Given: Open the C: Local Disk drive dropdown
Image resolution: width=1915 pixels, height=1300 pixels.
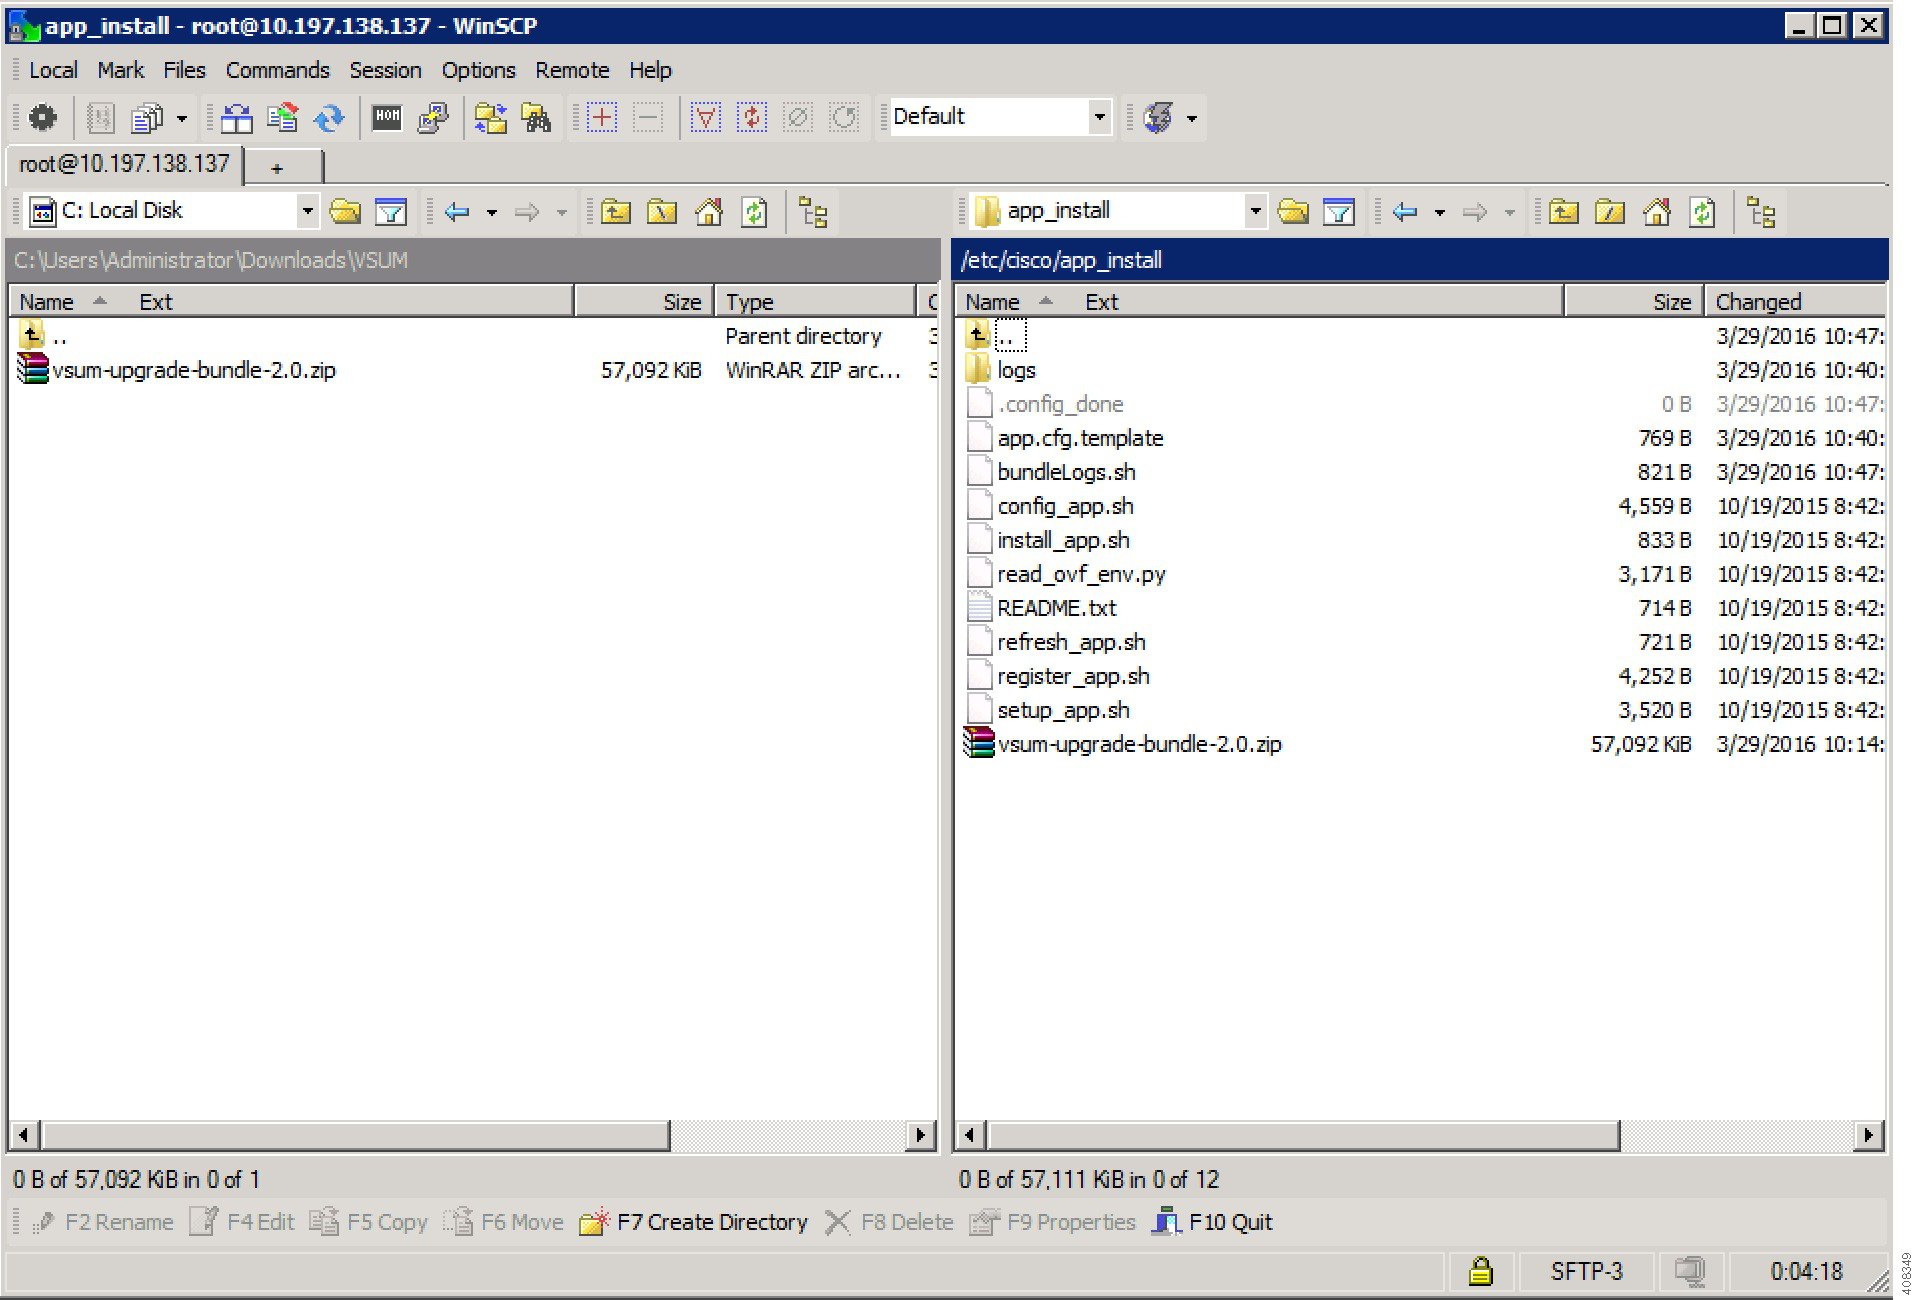Looking at the screenshot, I should point(307,211).
